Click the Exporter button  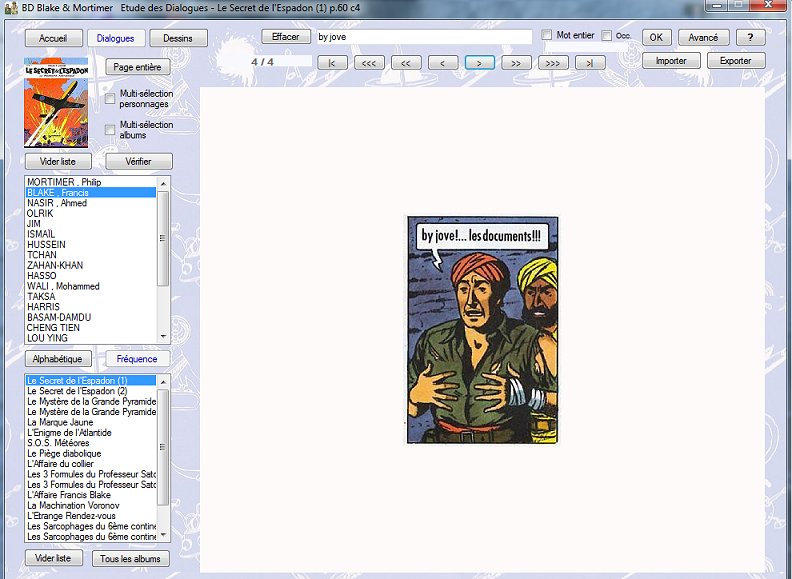pos(735,61)
